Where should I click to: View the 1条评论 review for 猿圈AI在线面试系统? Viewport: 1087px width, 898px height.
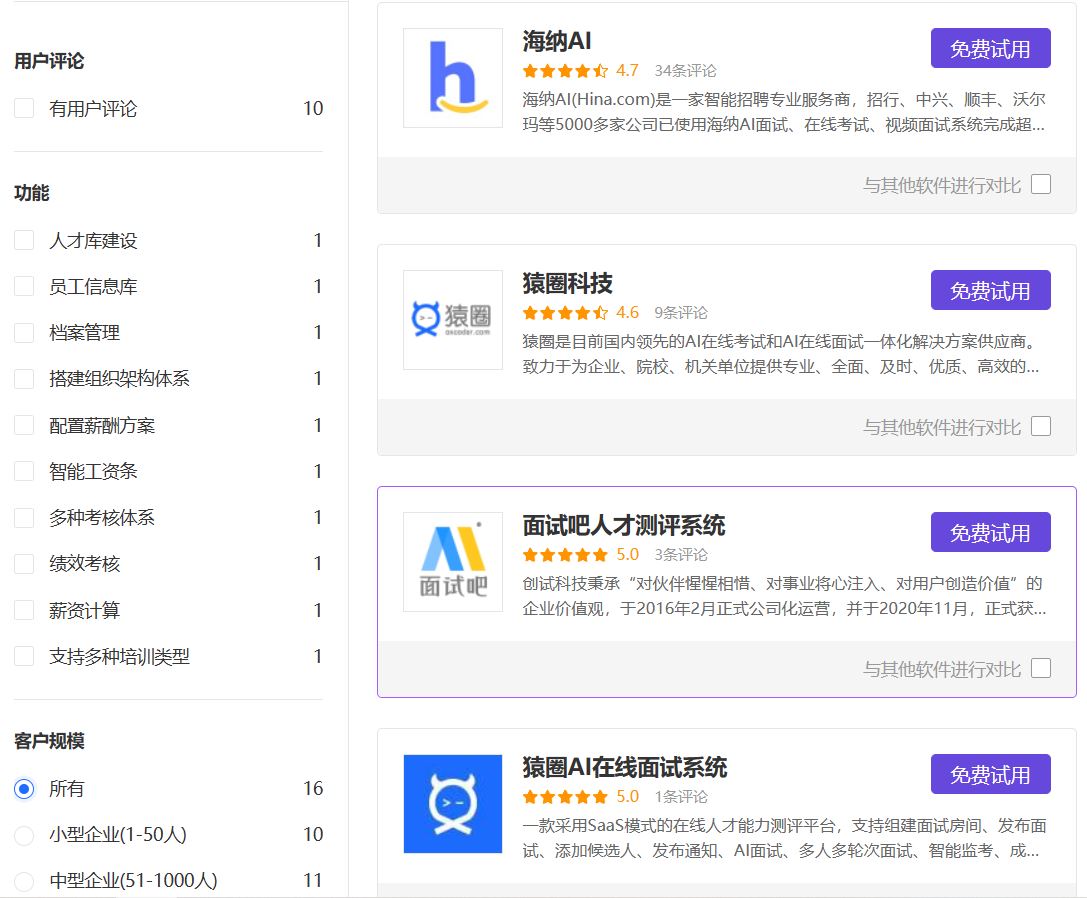[x=681, y=797]
